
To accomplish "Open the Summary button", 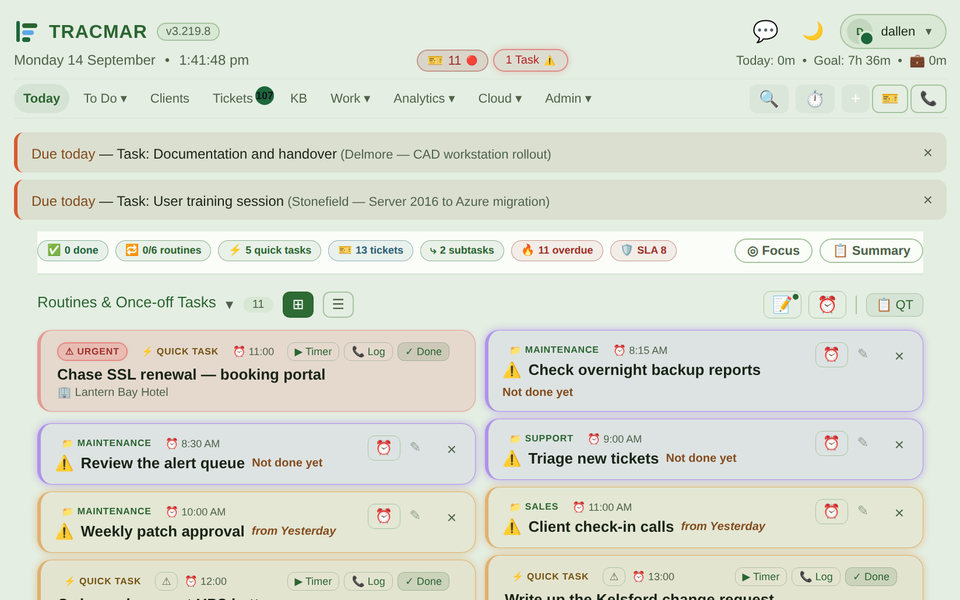I will [x=871, y=251].
